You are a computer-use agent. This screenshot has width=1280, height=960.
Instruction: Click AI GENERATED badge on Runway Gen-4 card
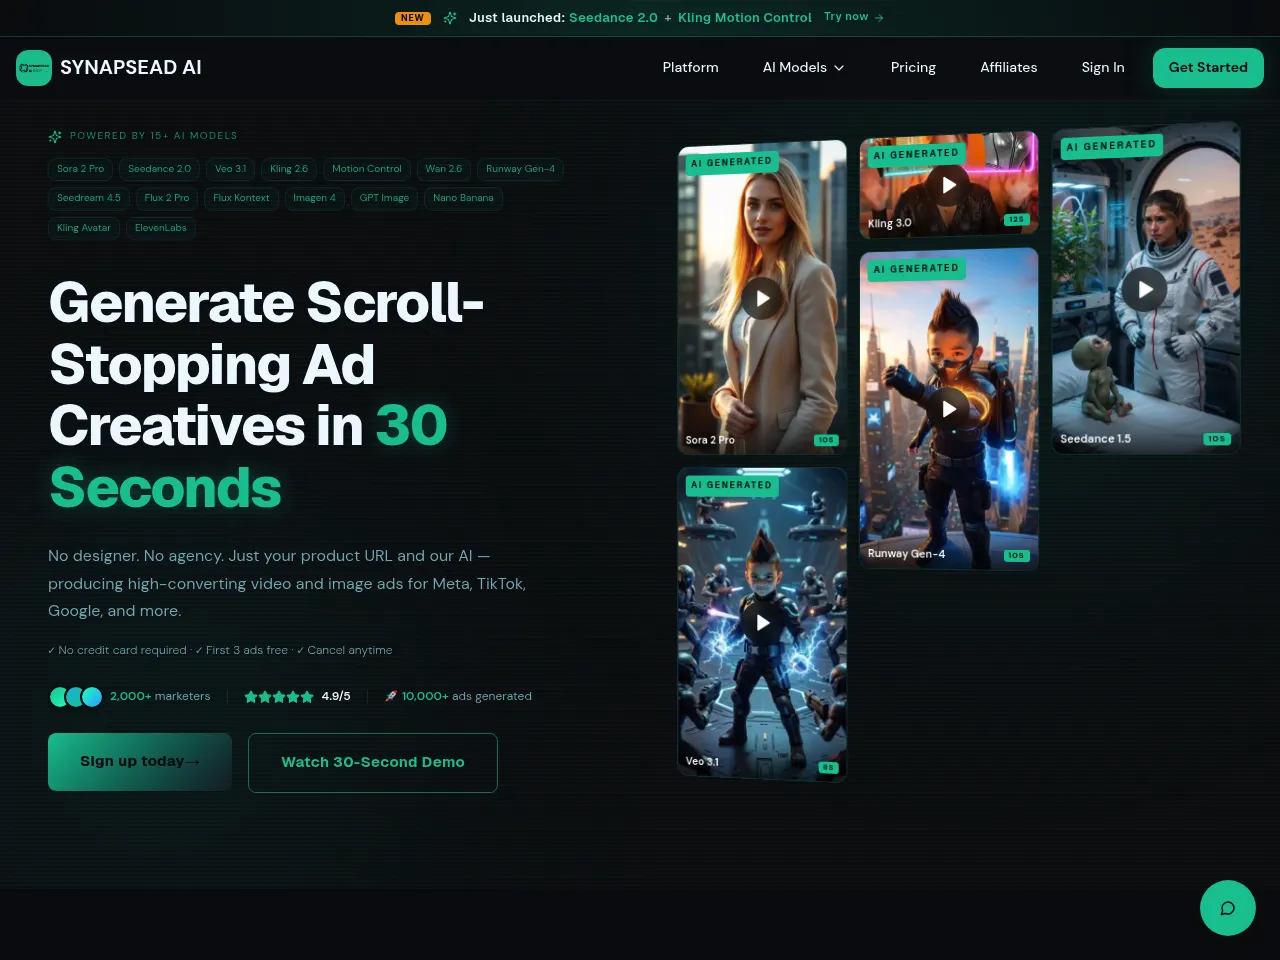click(916, 269)
